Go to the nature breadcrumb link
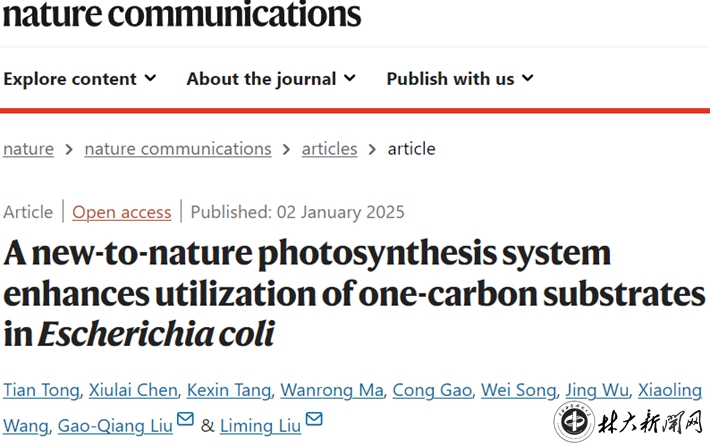This screenshot has width=710, height=446. (x=28, y=149)
